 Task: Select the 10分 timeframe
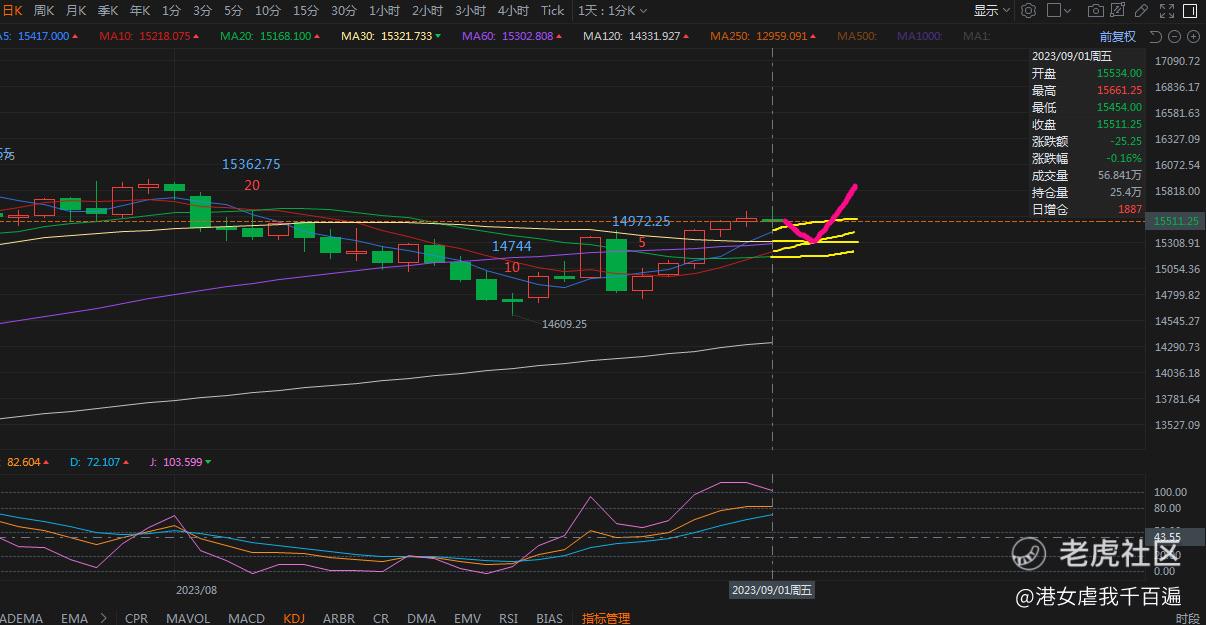coord(267,10)
